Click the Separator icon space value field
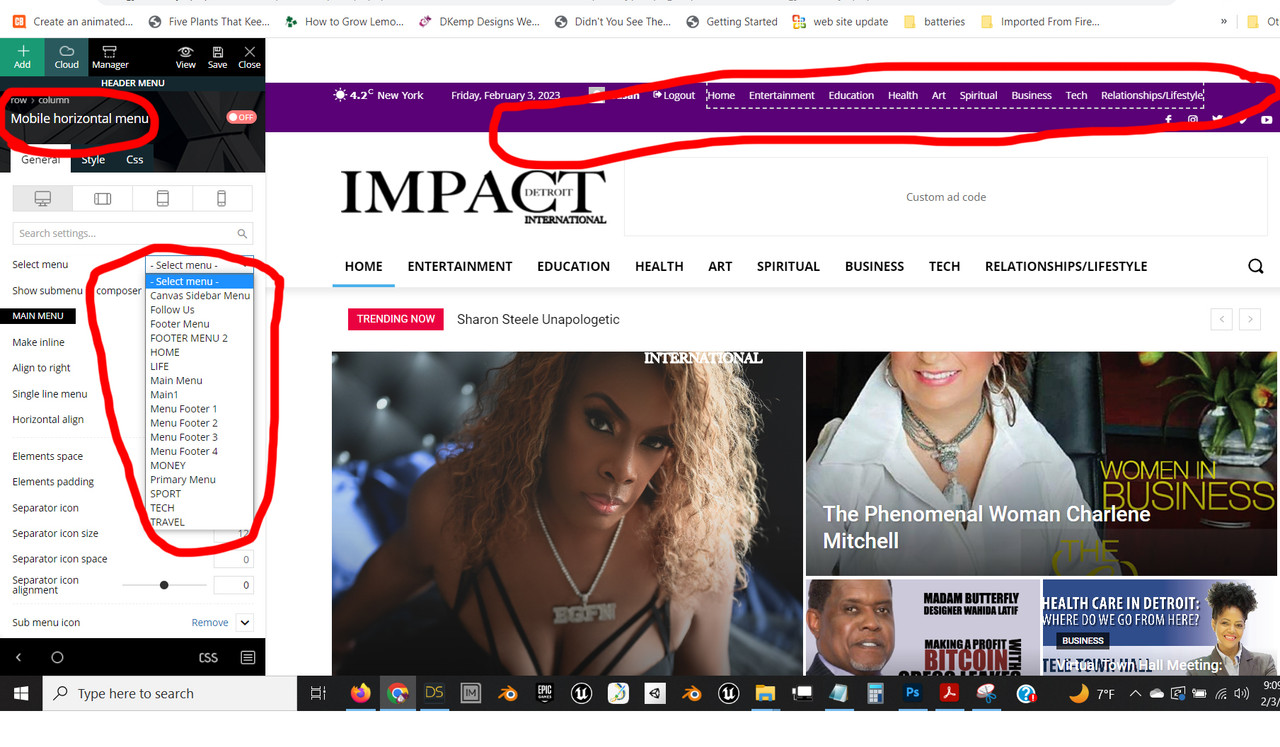1280x747 pixels. [x=234, y=559]
